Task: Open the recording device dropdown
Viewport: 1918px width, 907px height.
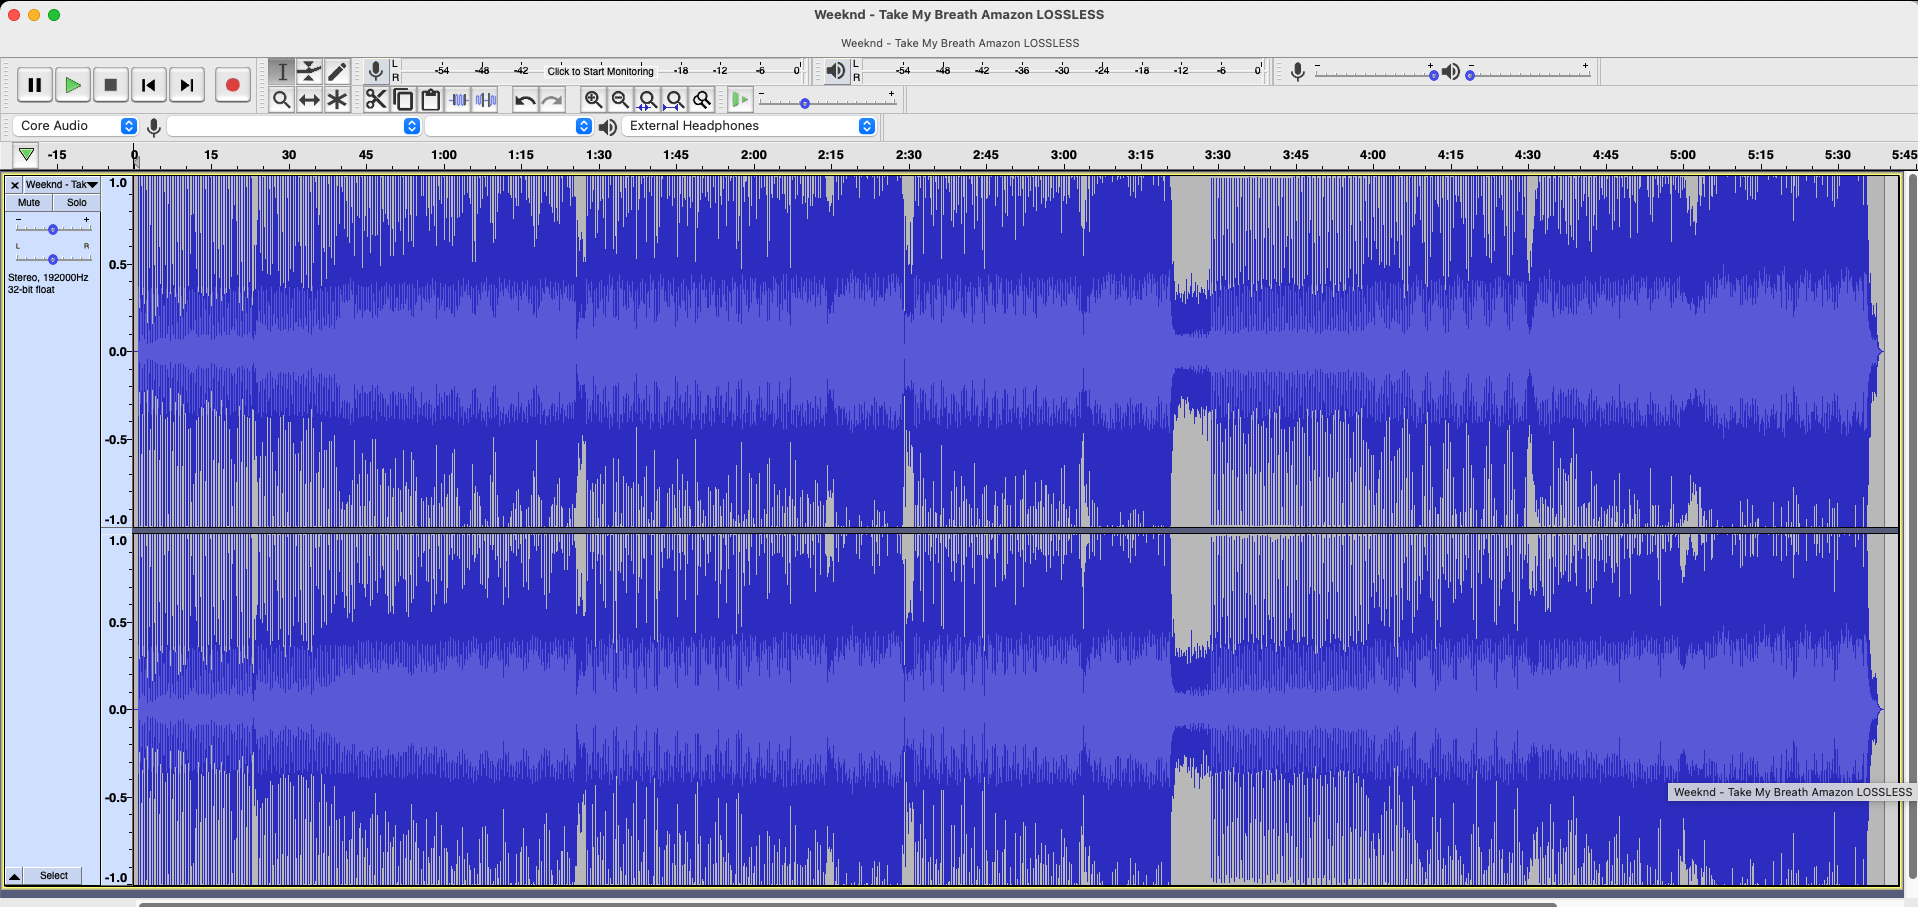Action: coord(294,126)
